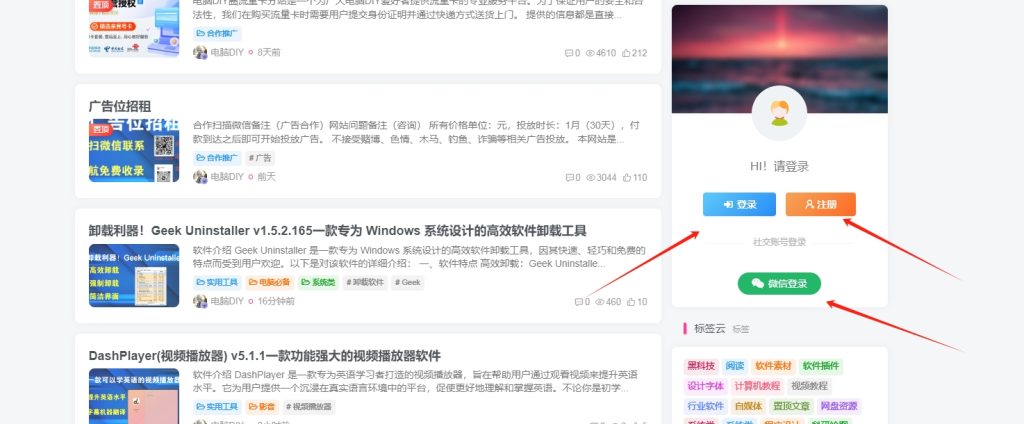Click 电脑DIY author name beside 16分钟前
This screenshot has width=1024, height=424.
(227, 301)
